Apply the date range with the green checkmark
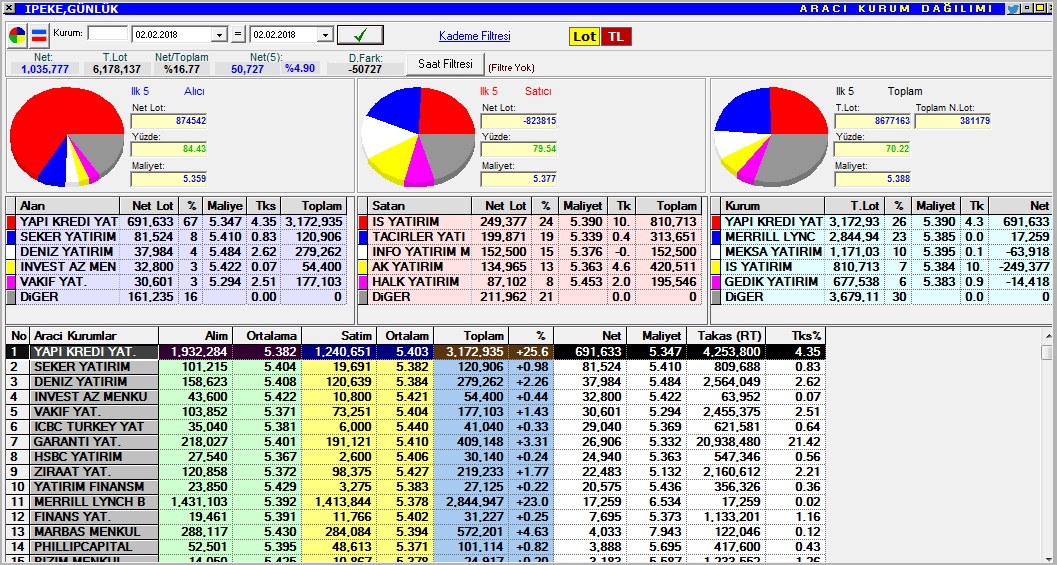1057x565 pixels. (x=360, y=35)
